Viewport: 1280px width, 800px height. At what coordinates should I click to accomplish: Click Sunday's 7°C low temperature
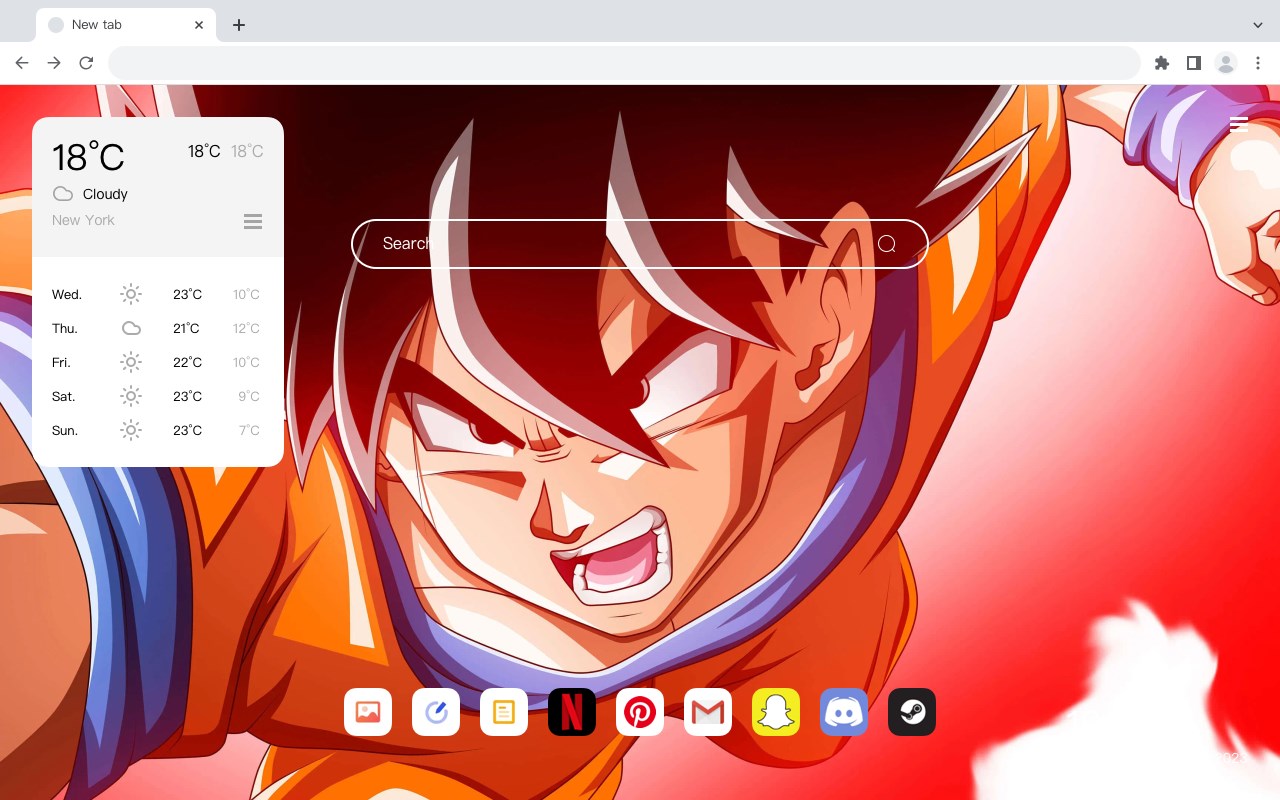coord(249,430)
